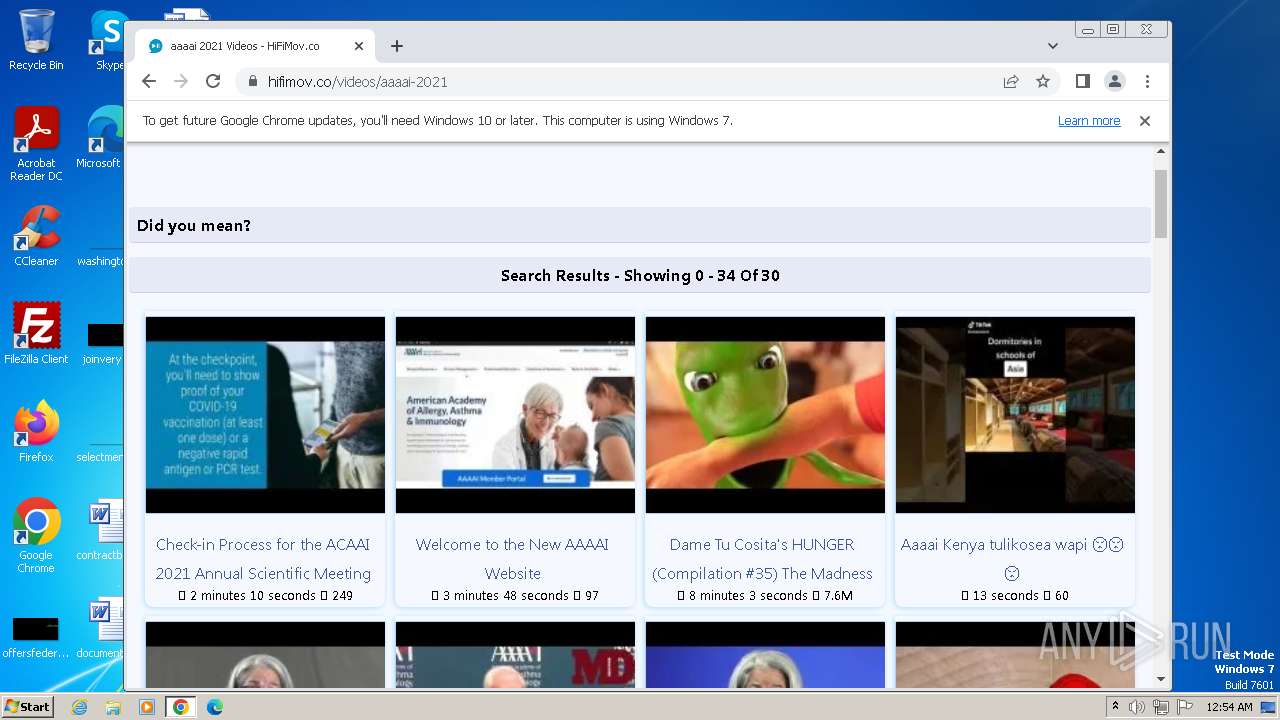1280x720 pixels.
Task: Open the Action Center flag icon
Action: (1184, 707)
